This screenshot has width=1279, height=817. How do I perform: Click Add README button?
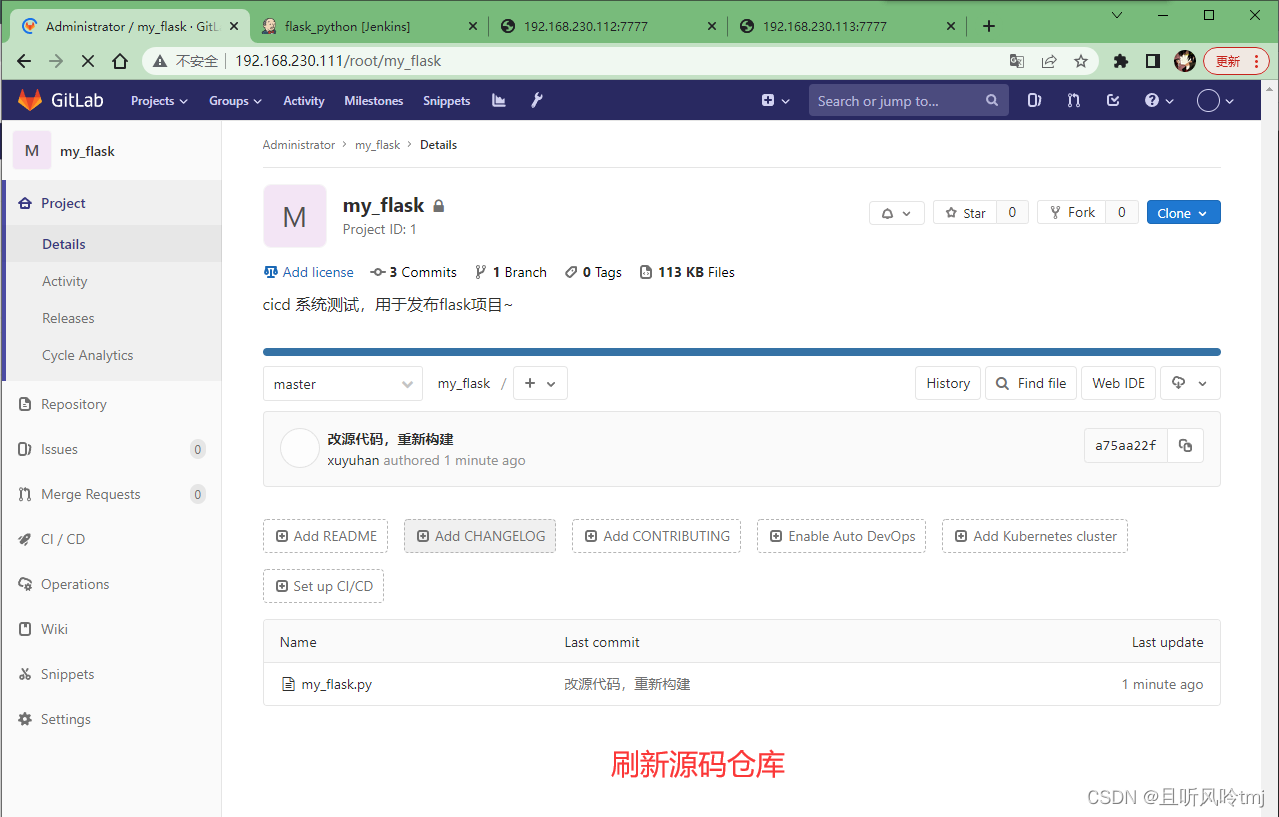tap(326, 536)
